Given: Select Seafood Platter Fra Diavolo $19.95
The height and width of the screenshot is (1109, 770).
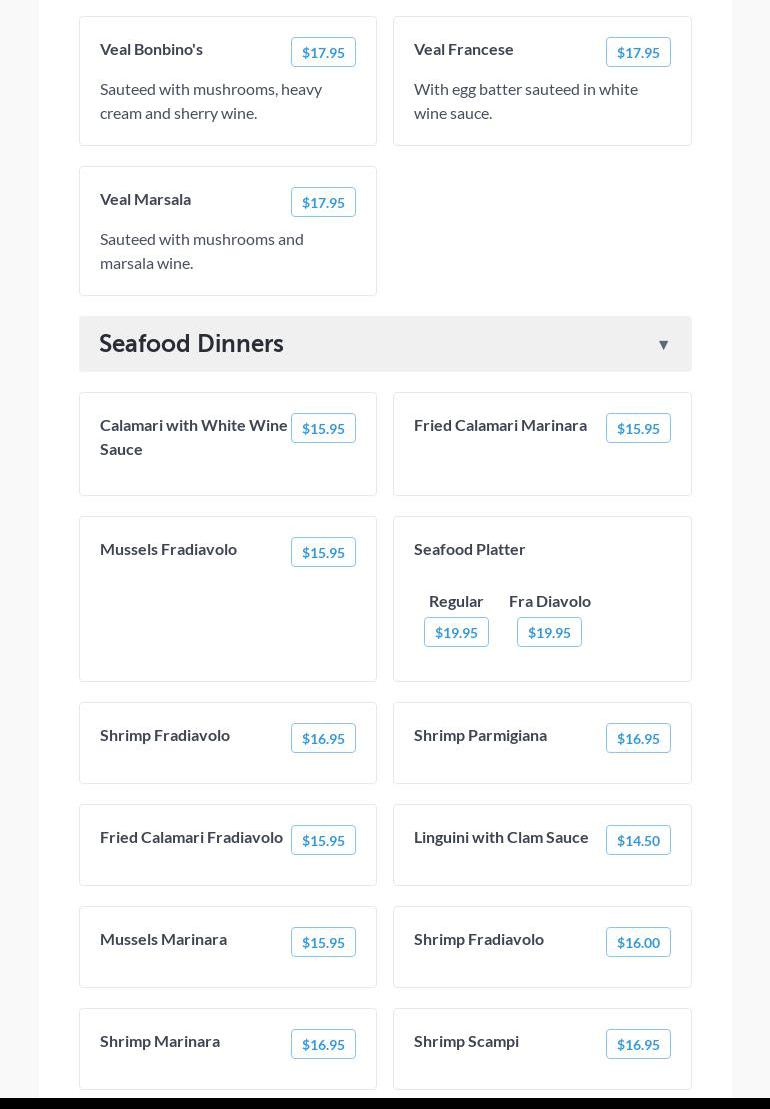Looking at the screenshot, I should [x=549, y=633].
